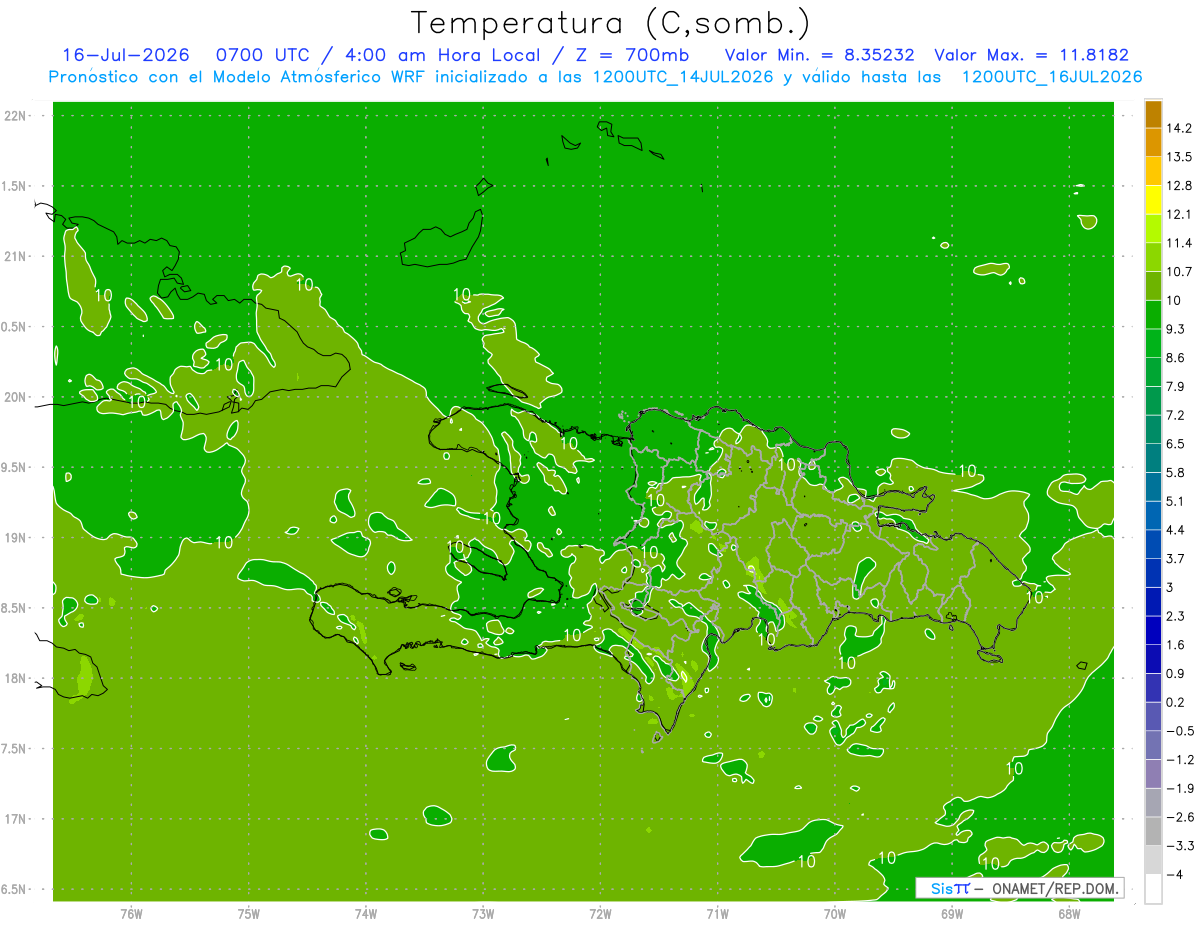Screen dimensions: 1200x927
Task: Click the '-0.5' colorbar value
Action: [x=1179, y=731]
